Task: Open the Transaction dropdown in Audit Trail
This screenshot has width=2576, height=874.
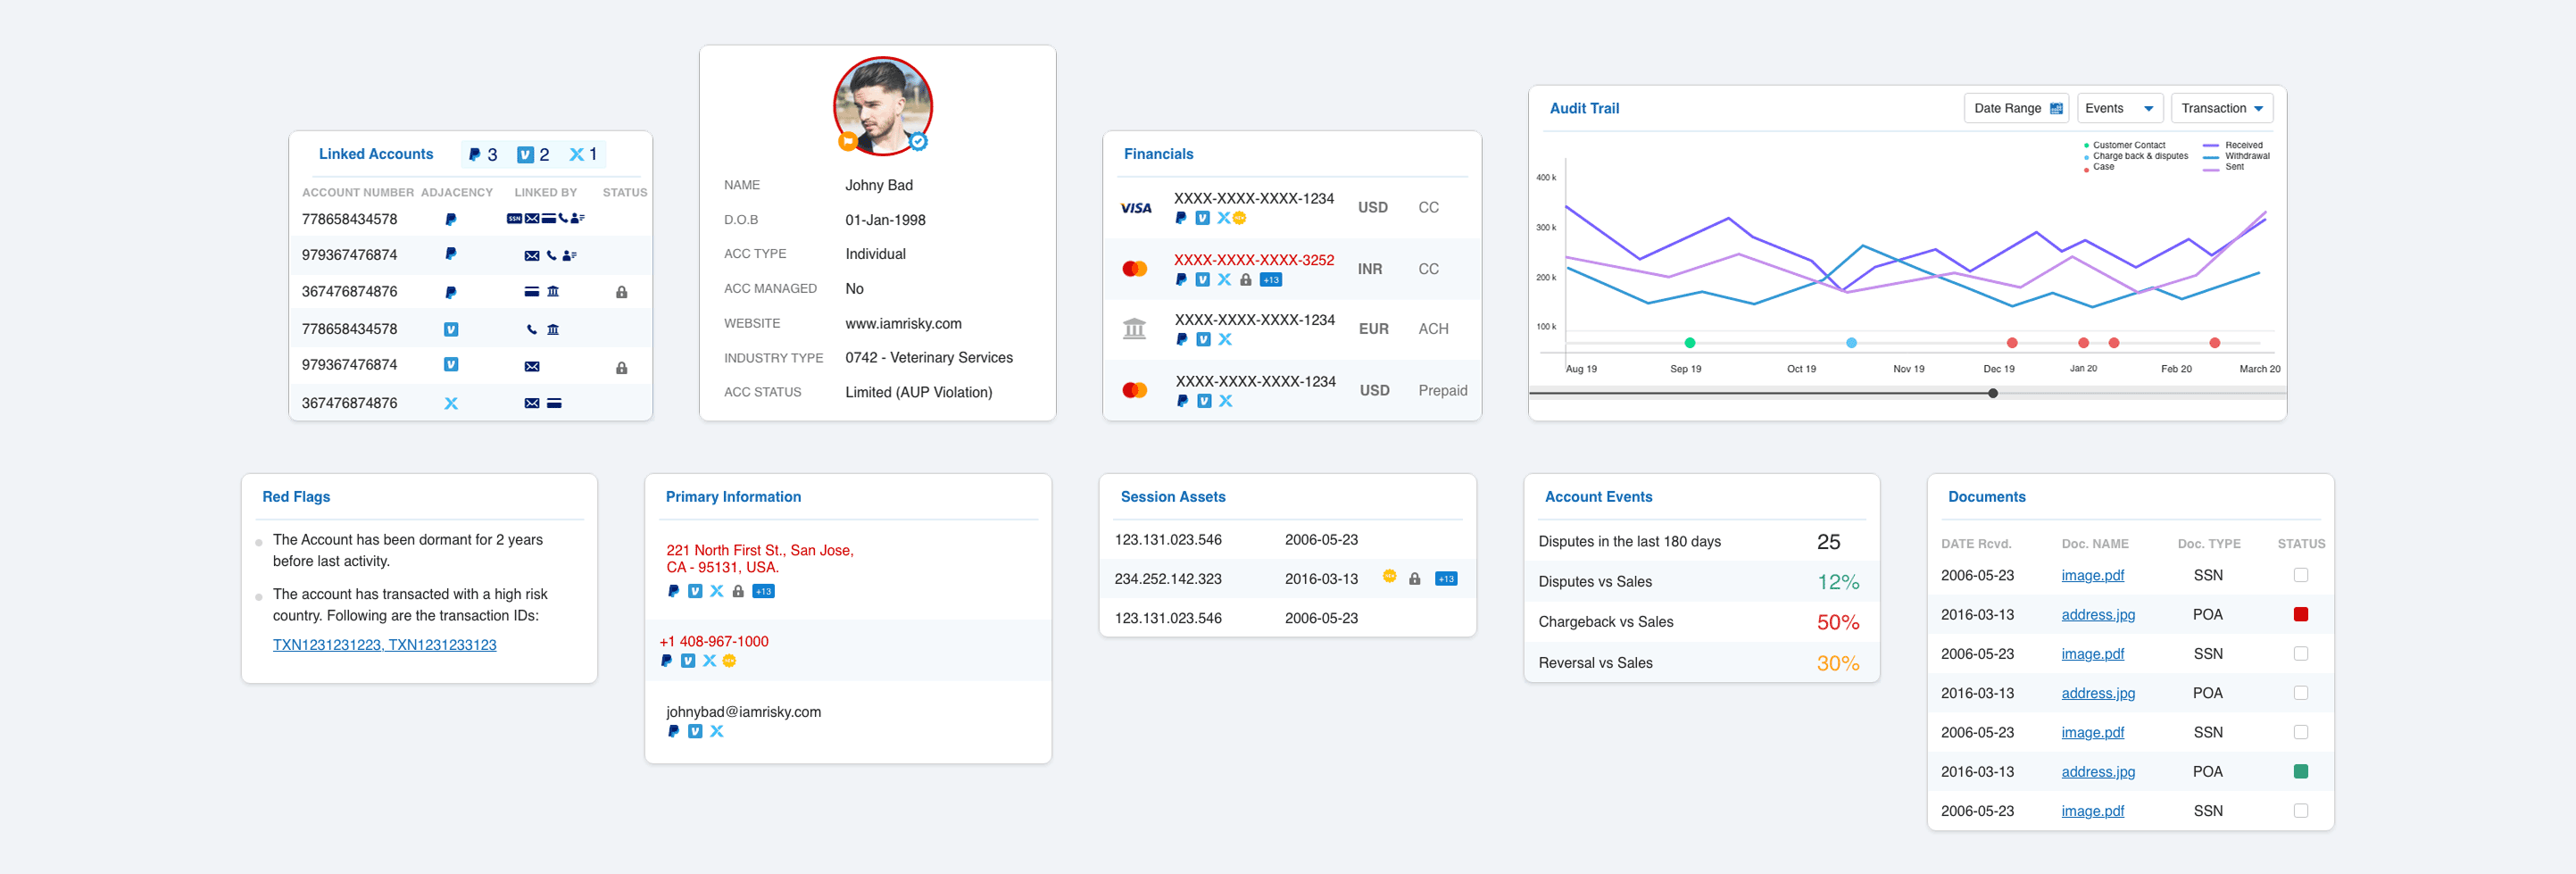Action: pos(2222,107)
